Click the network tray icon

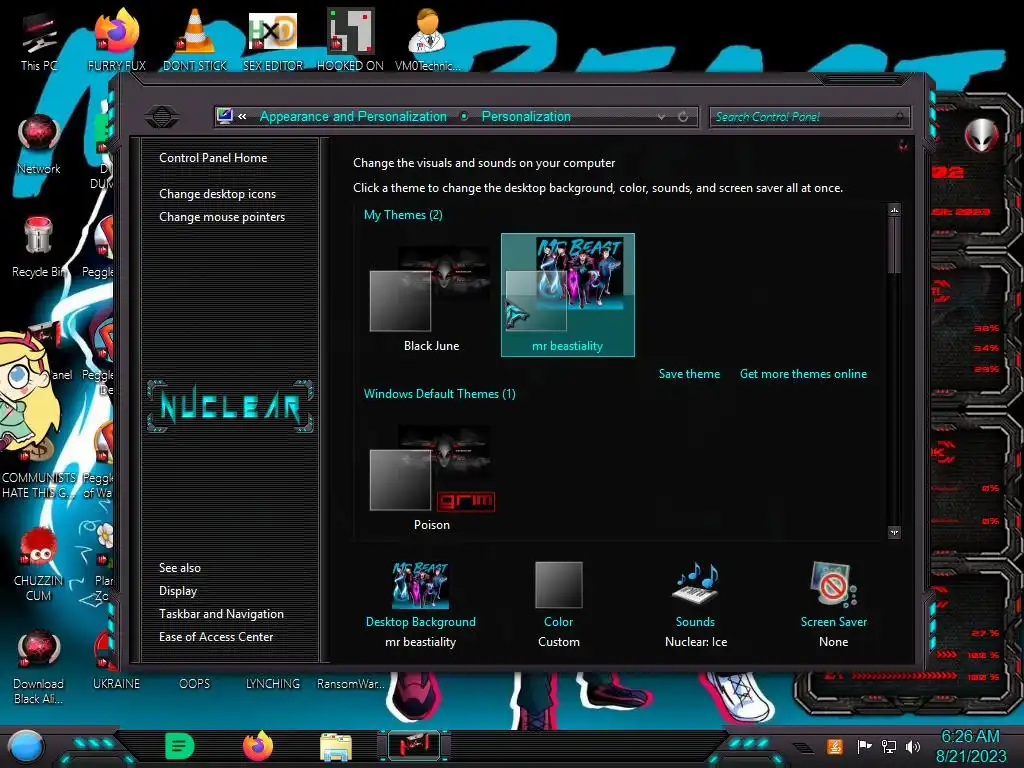889,746
